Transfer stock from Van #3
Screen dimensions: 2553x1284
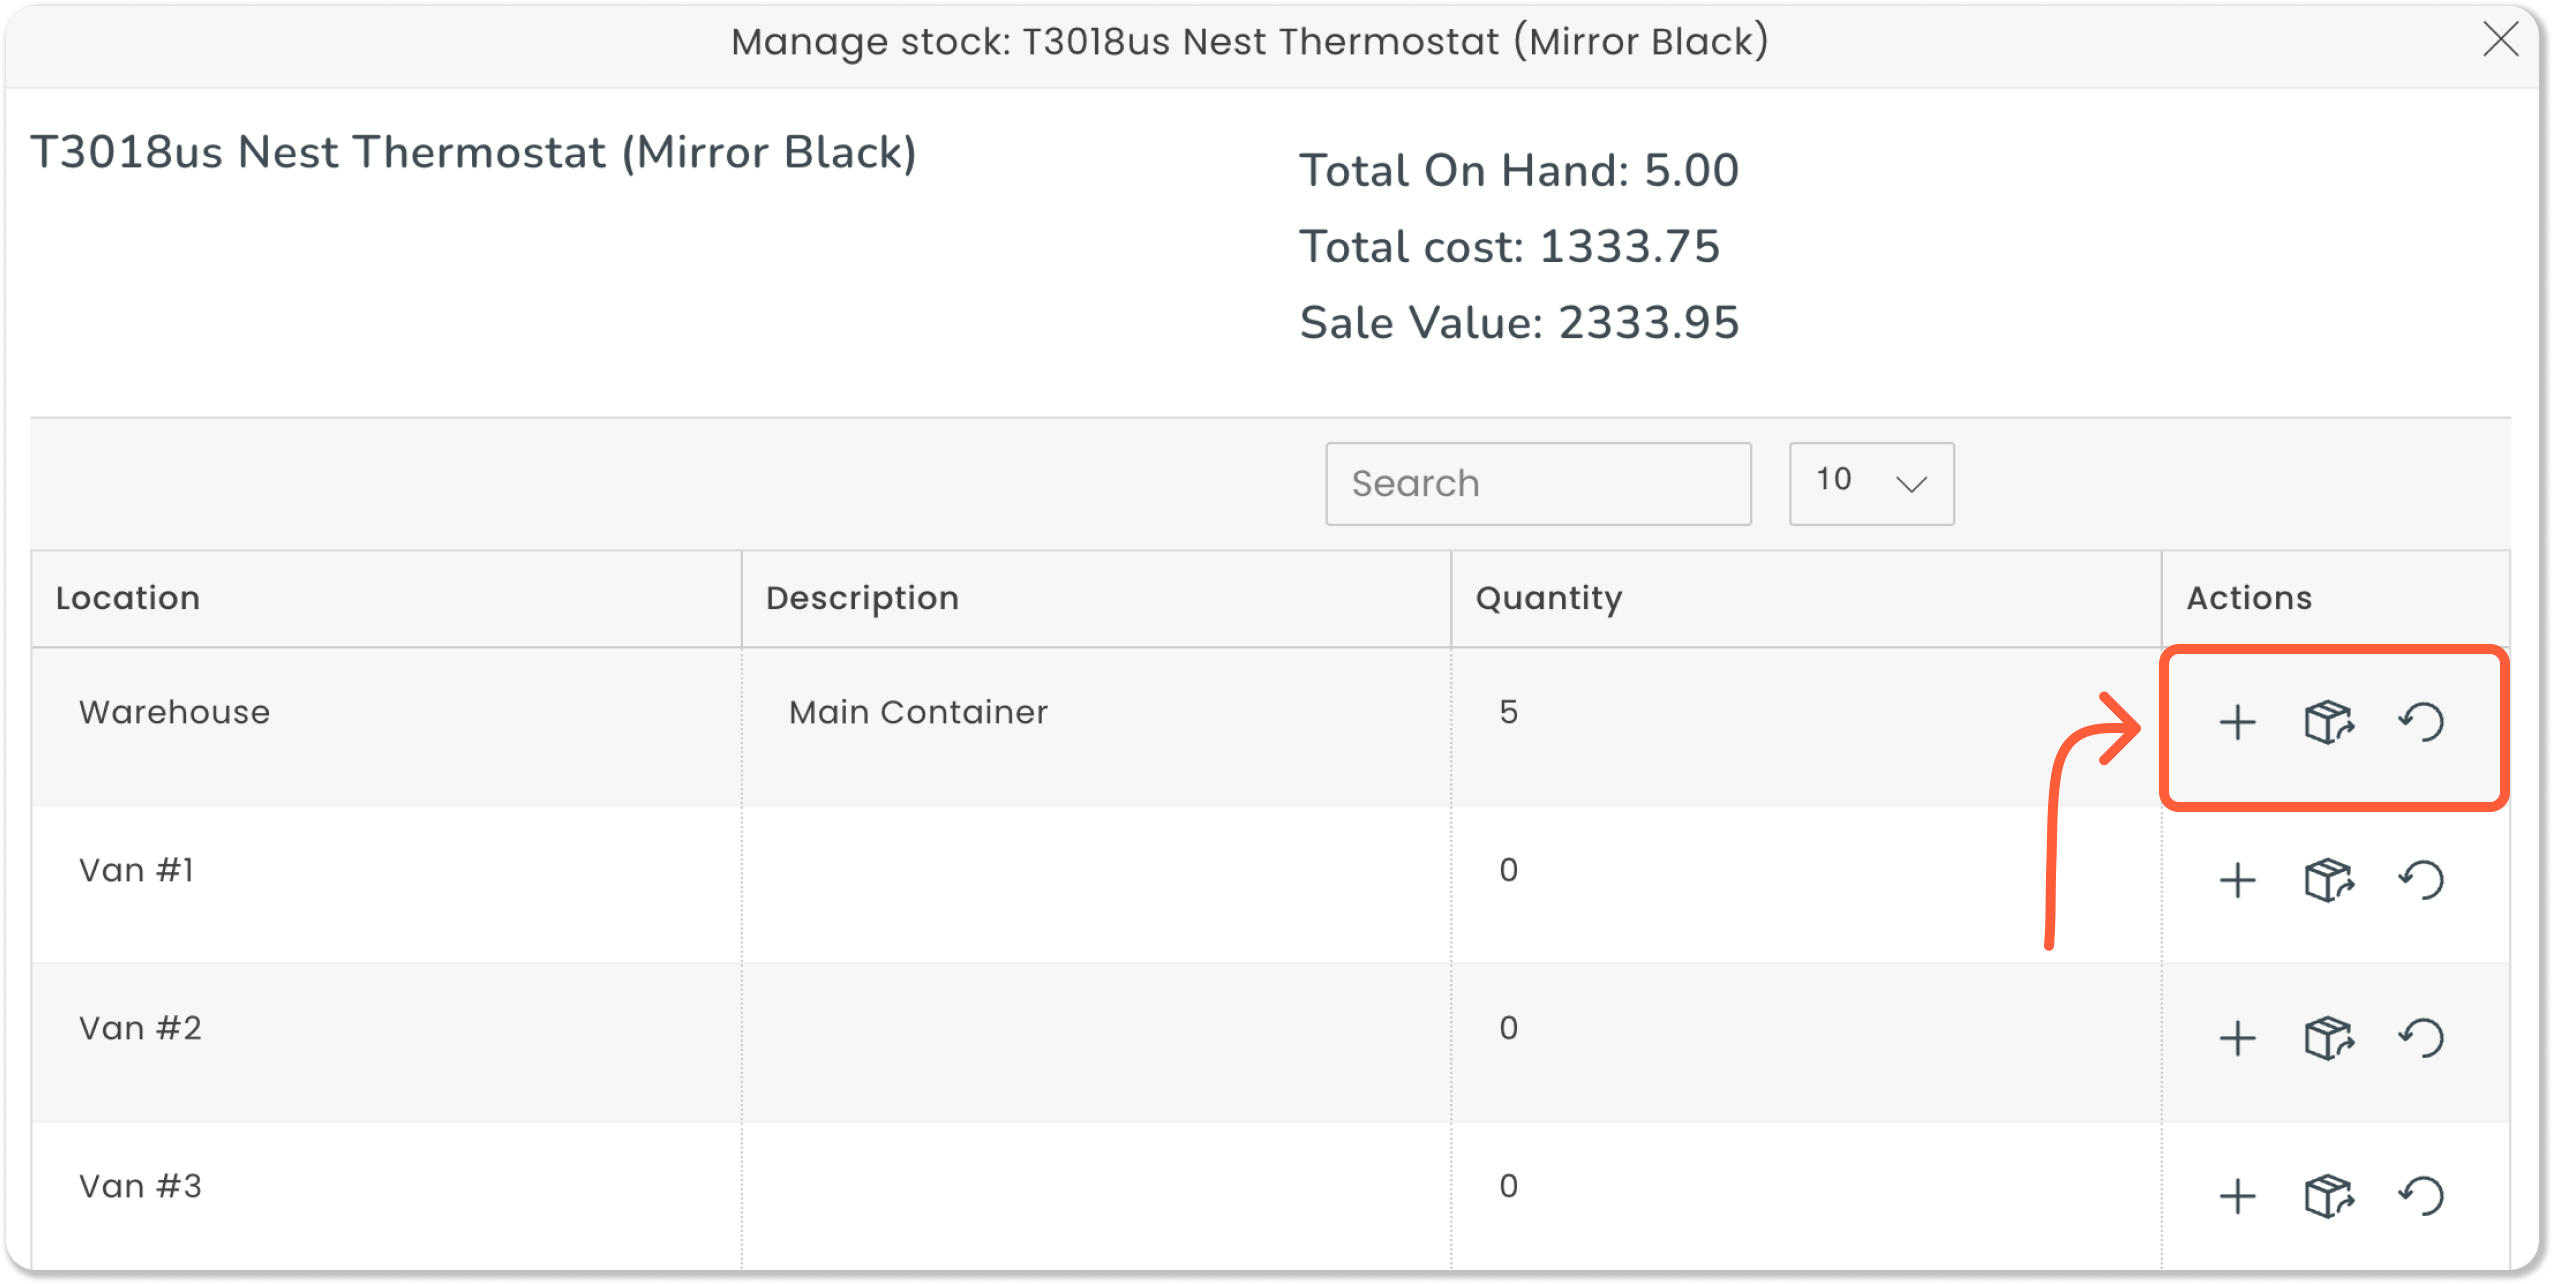(2328, 1195)
